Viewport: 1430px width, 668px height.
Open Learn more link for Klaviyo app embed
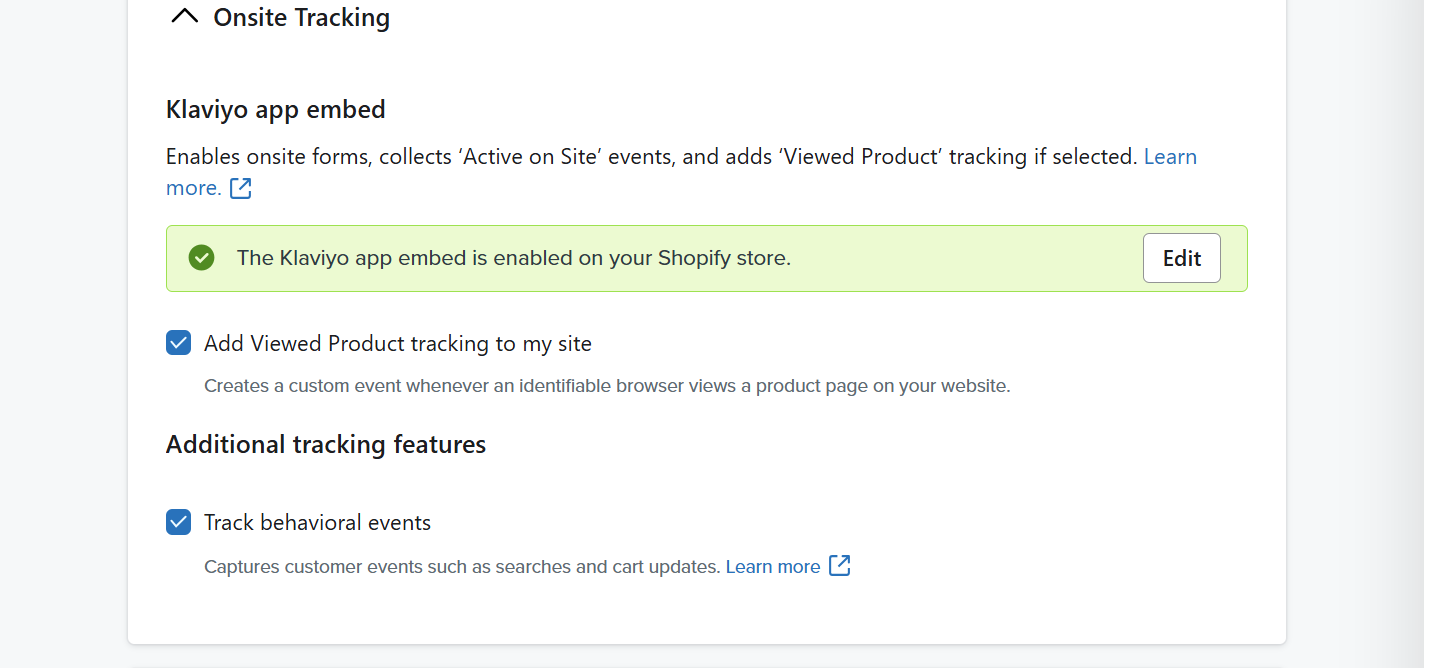pyautogui.click(x=1170, y=157)
